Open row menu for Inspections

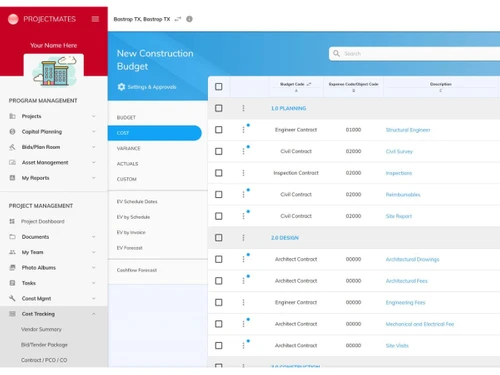click(243, 173)
